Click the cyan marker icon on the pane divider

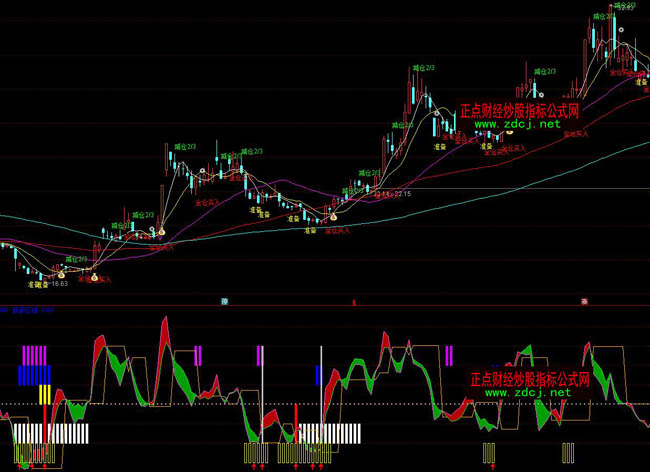click(x=225, y=300)
